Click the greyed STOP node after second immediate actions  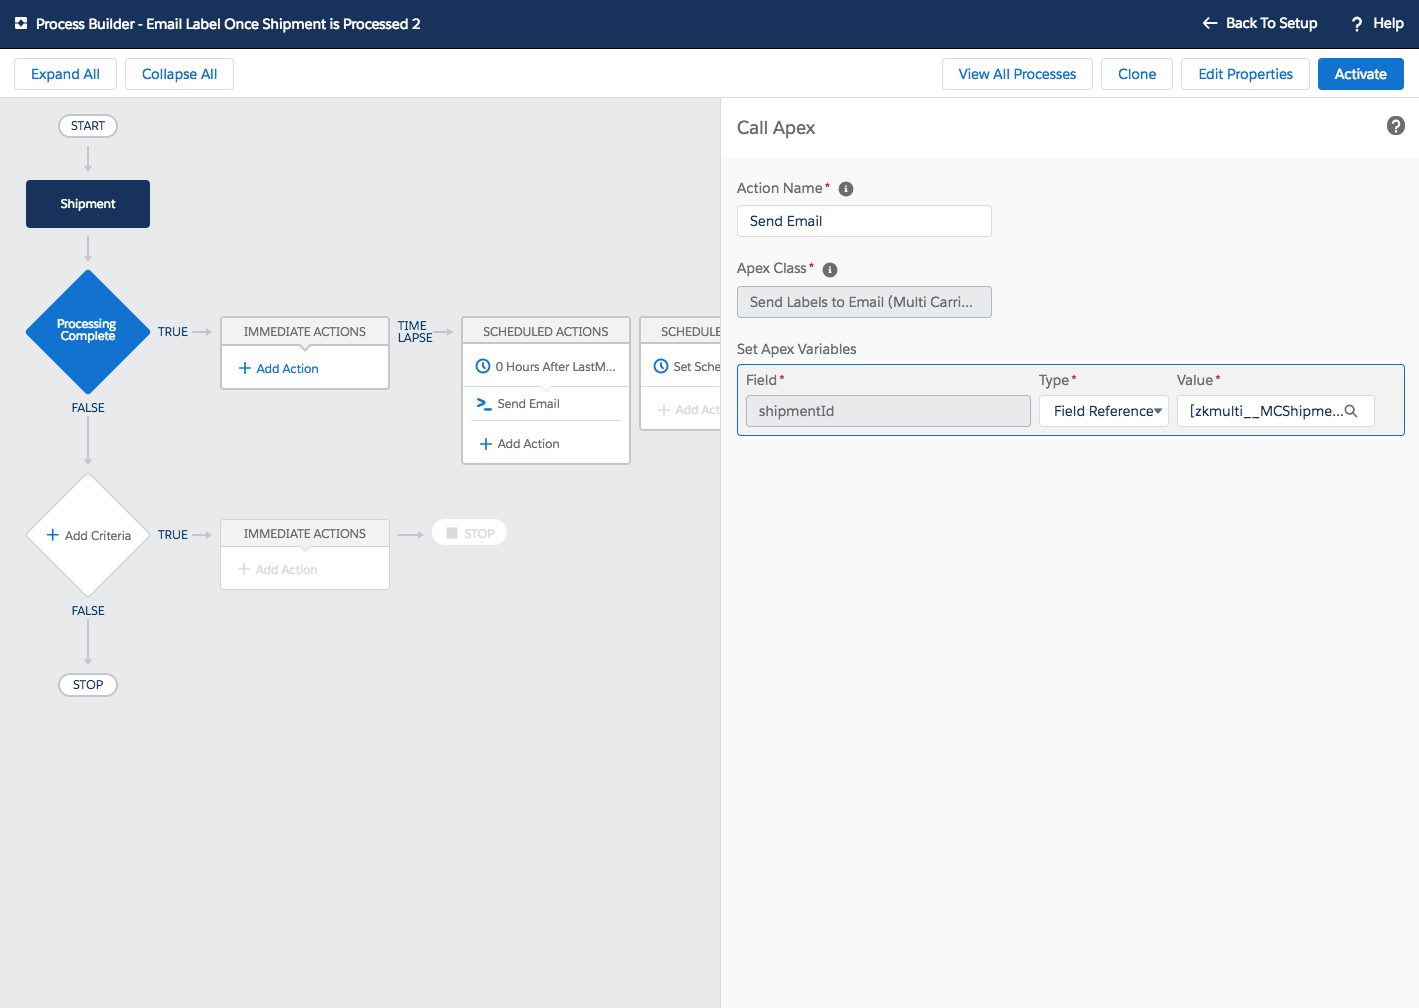[x=470, y=533]
